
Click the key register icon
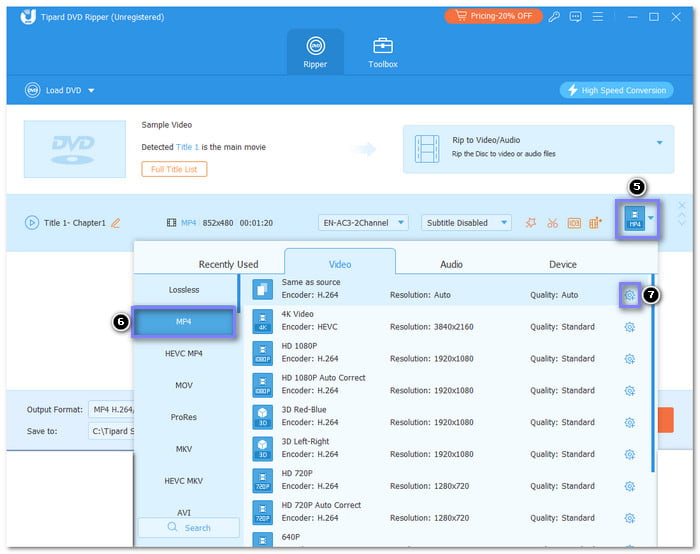tap(554, 17)
